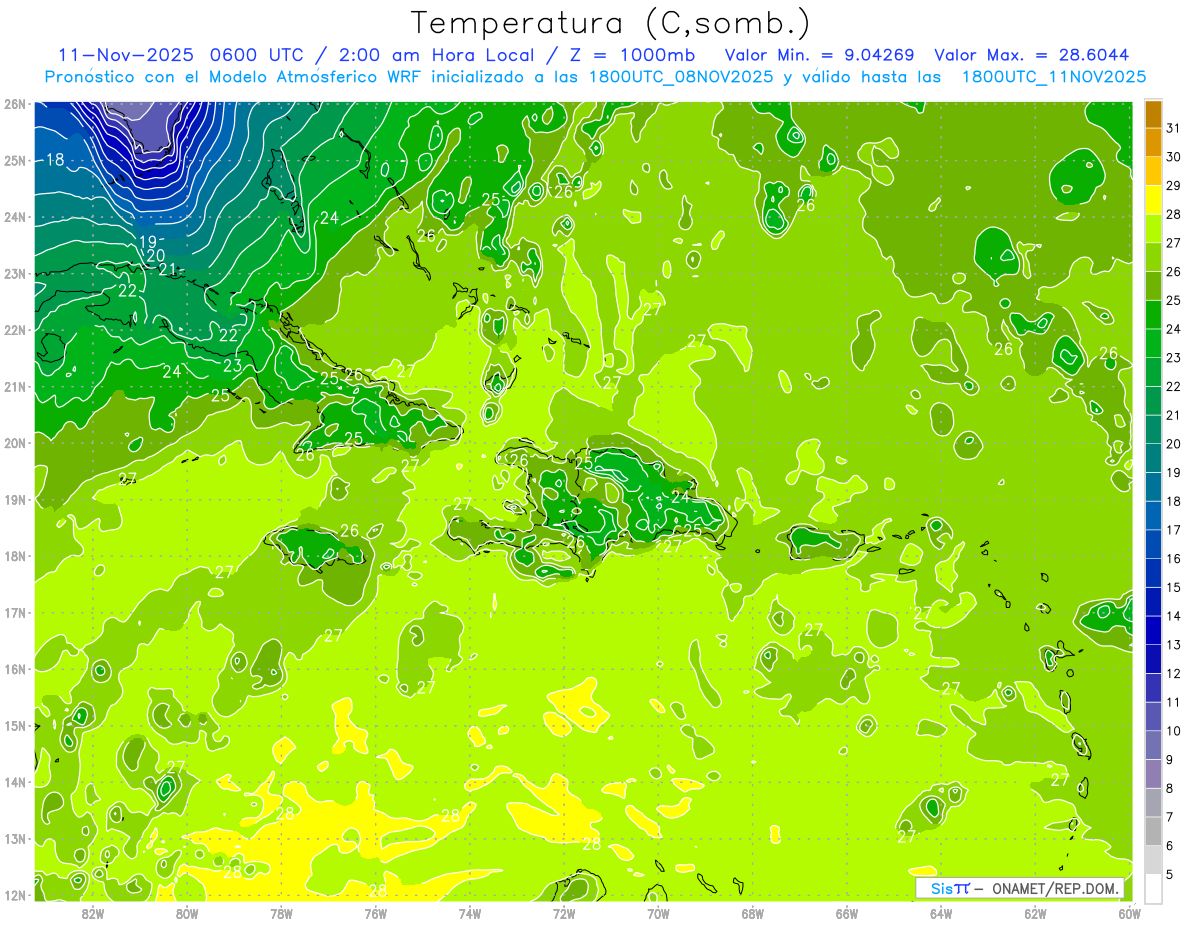Click the yellow color bar segment between 28 and 29

[1153, 200]
